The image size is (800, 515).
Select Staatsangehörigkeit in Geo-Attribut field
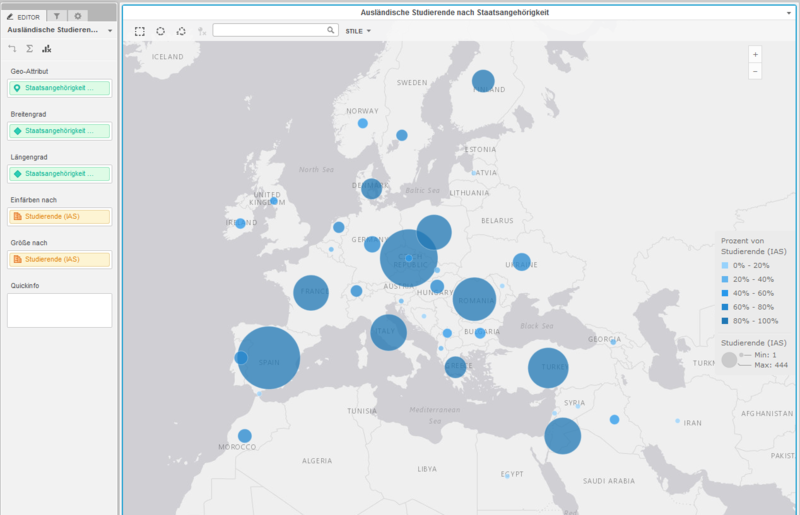59,88
